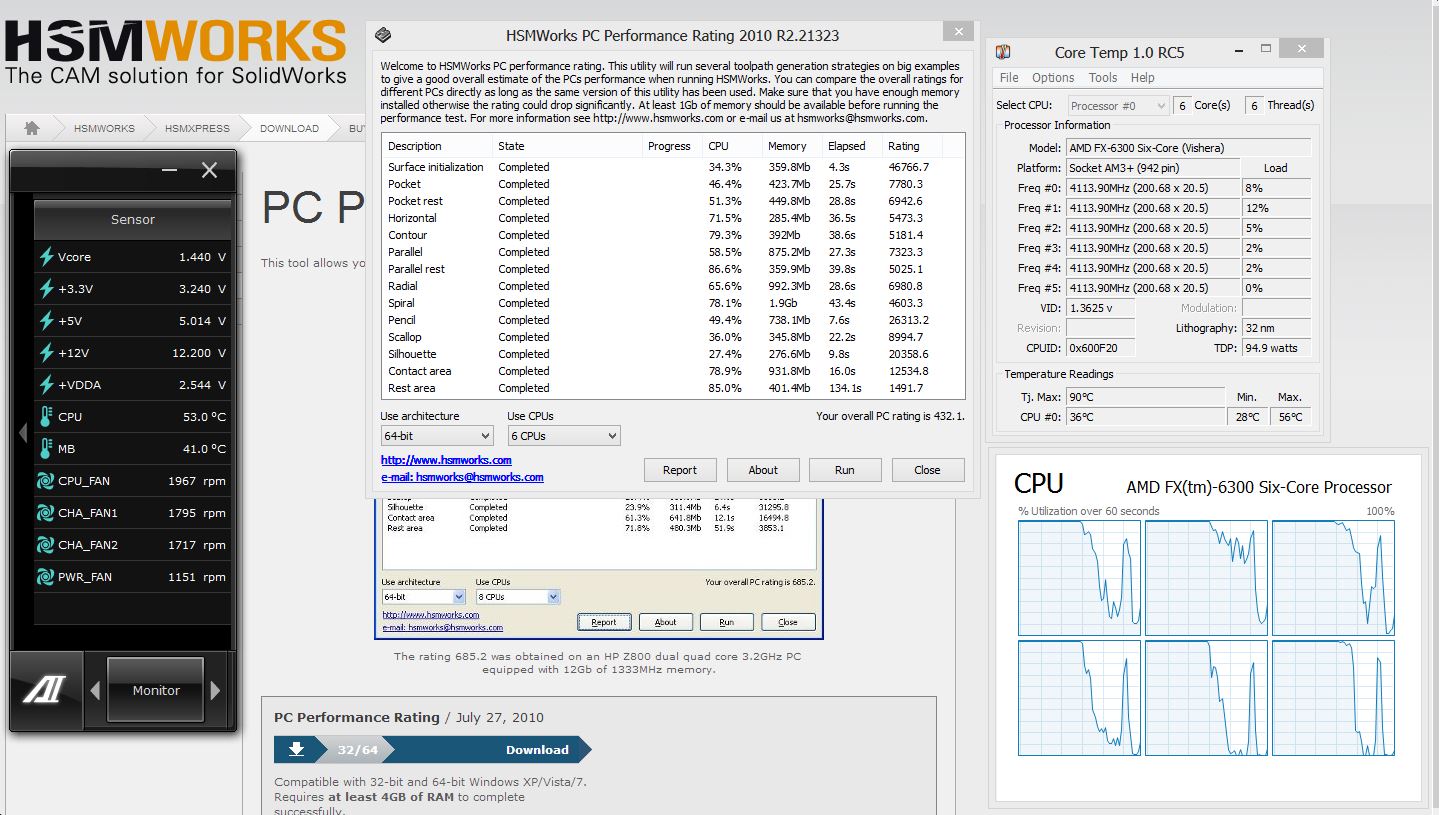1439x815 pixels.
Task: Open the File menu in Core Temp
Action: pyautogui.click(x=1010, y=77)
